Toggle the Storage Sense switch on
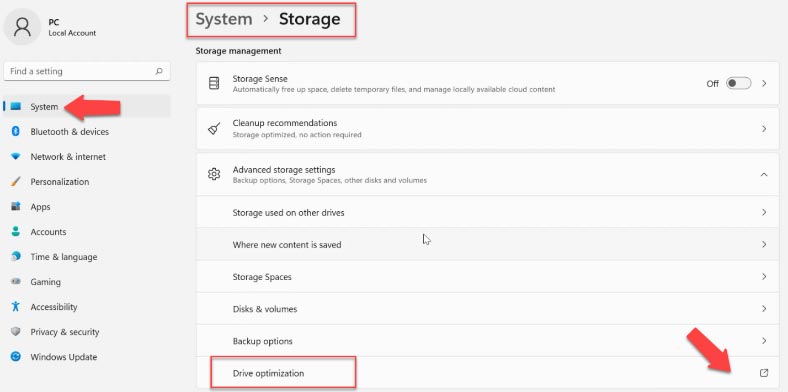 pos(738,83)
